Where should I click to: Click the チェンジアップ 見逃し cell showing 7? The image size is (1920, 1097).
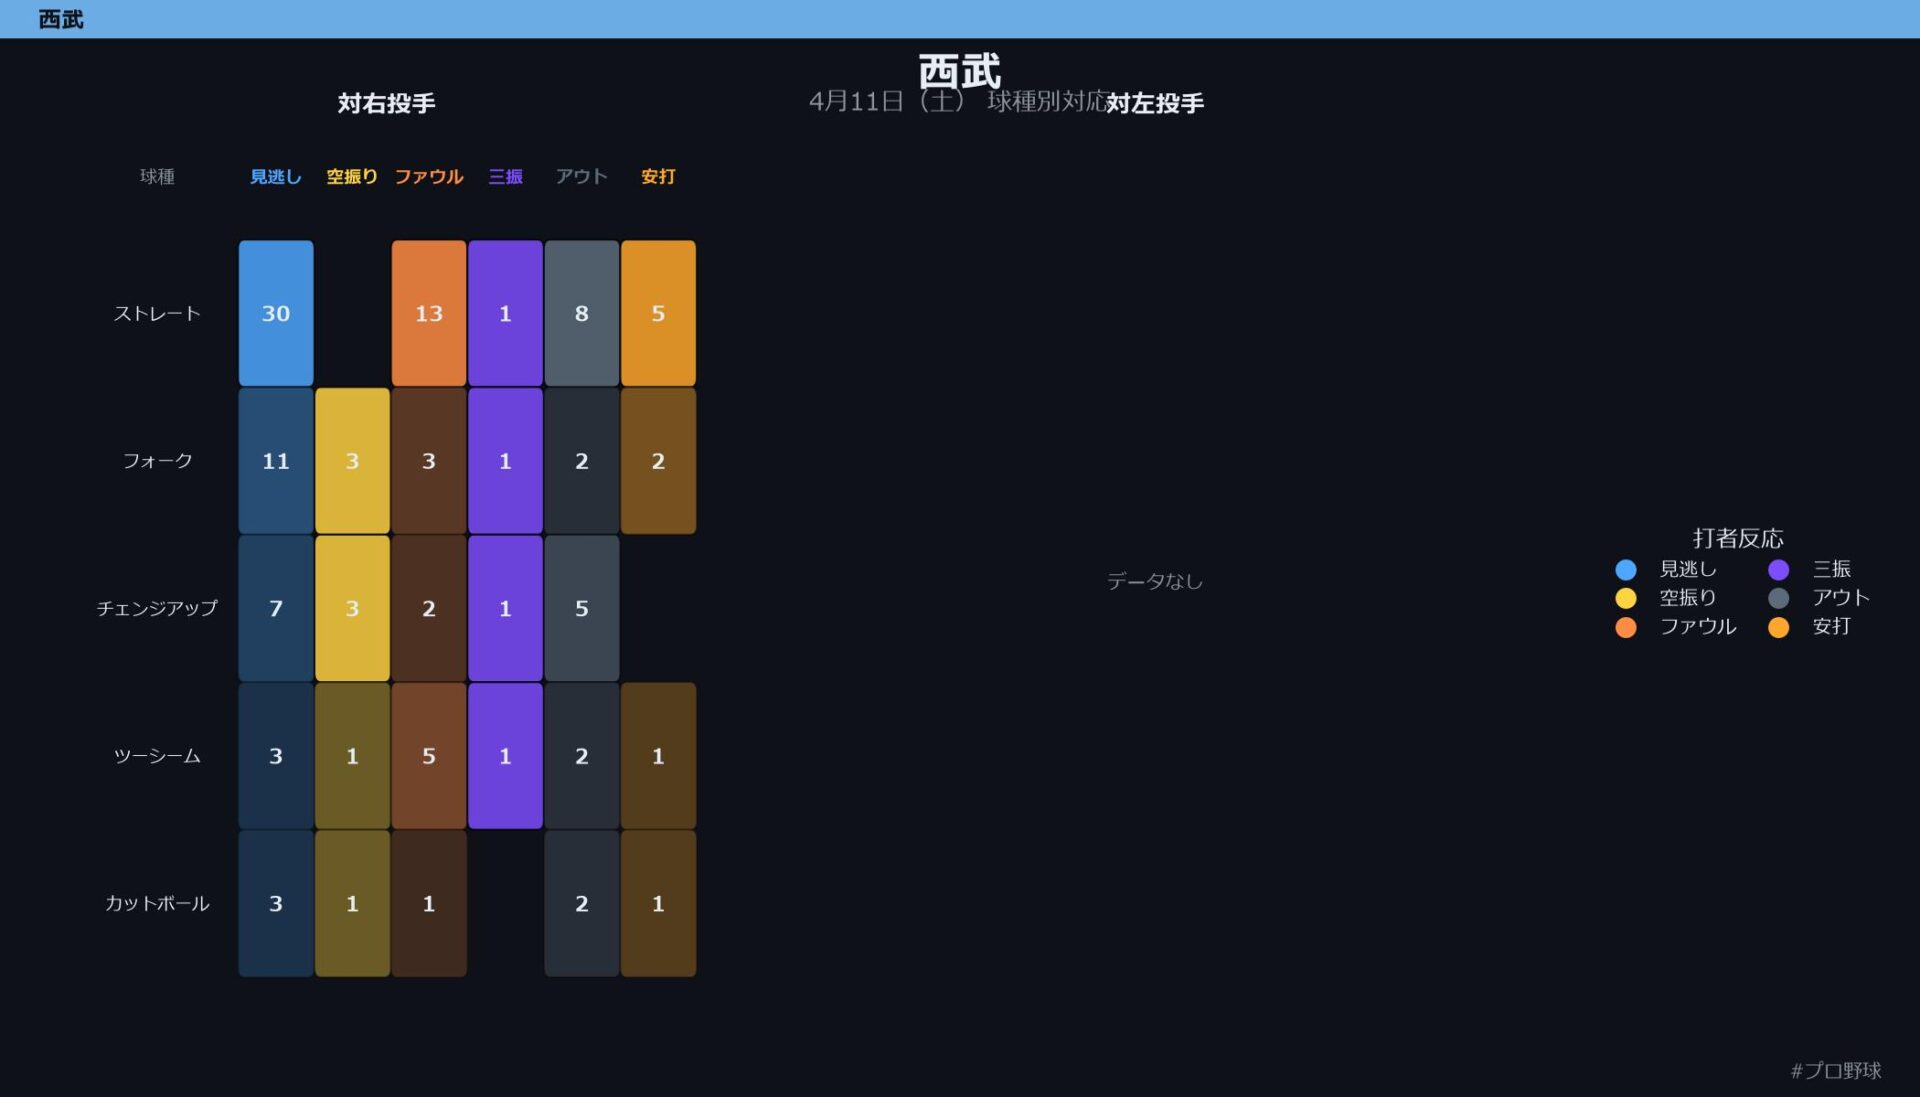coord(276,608)
